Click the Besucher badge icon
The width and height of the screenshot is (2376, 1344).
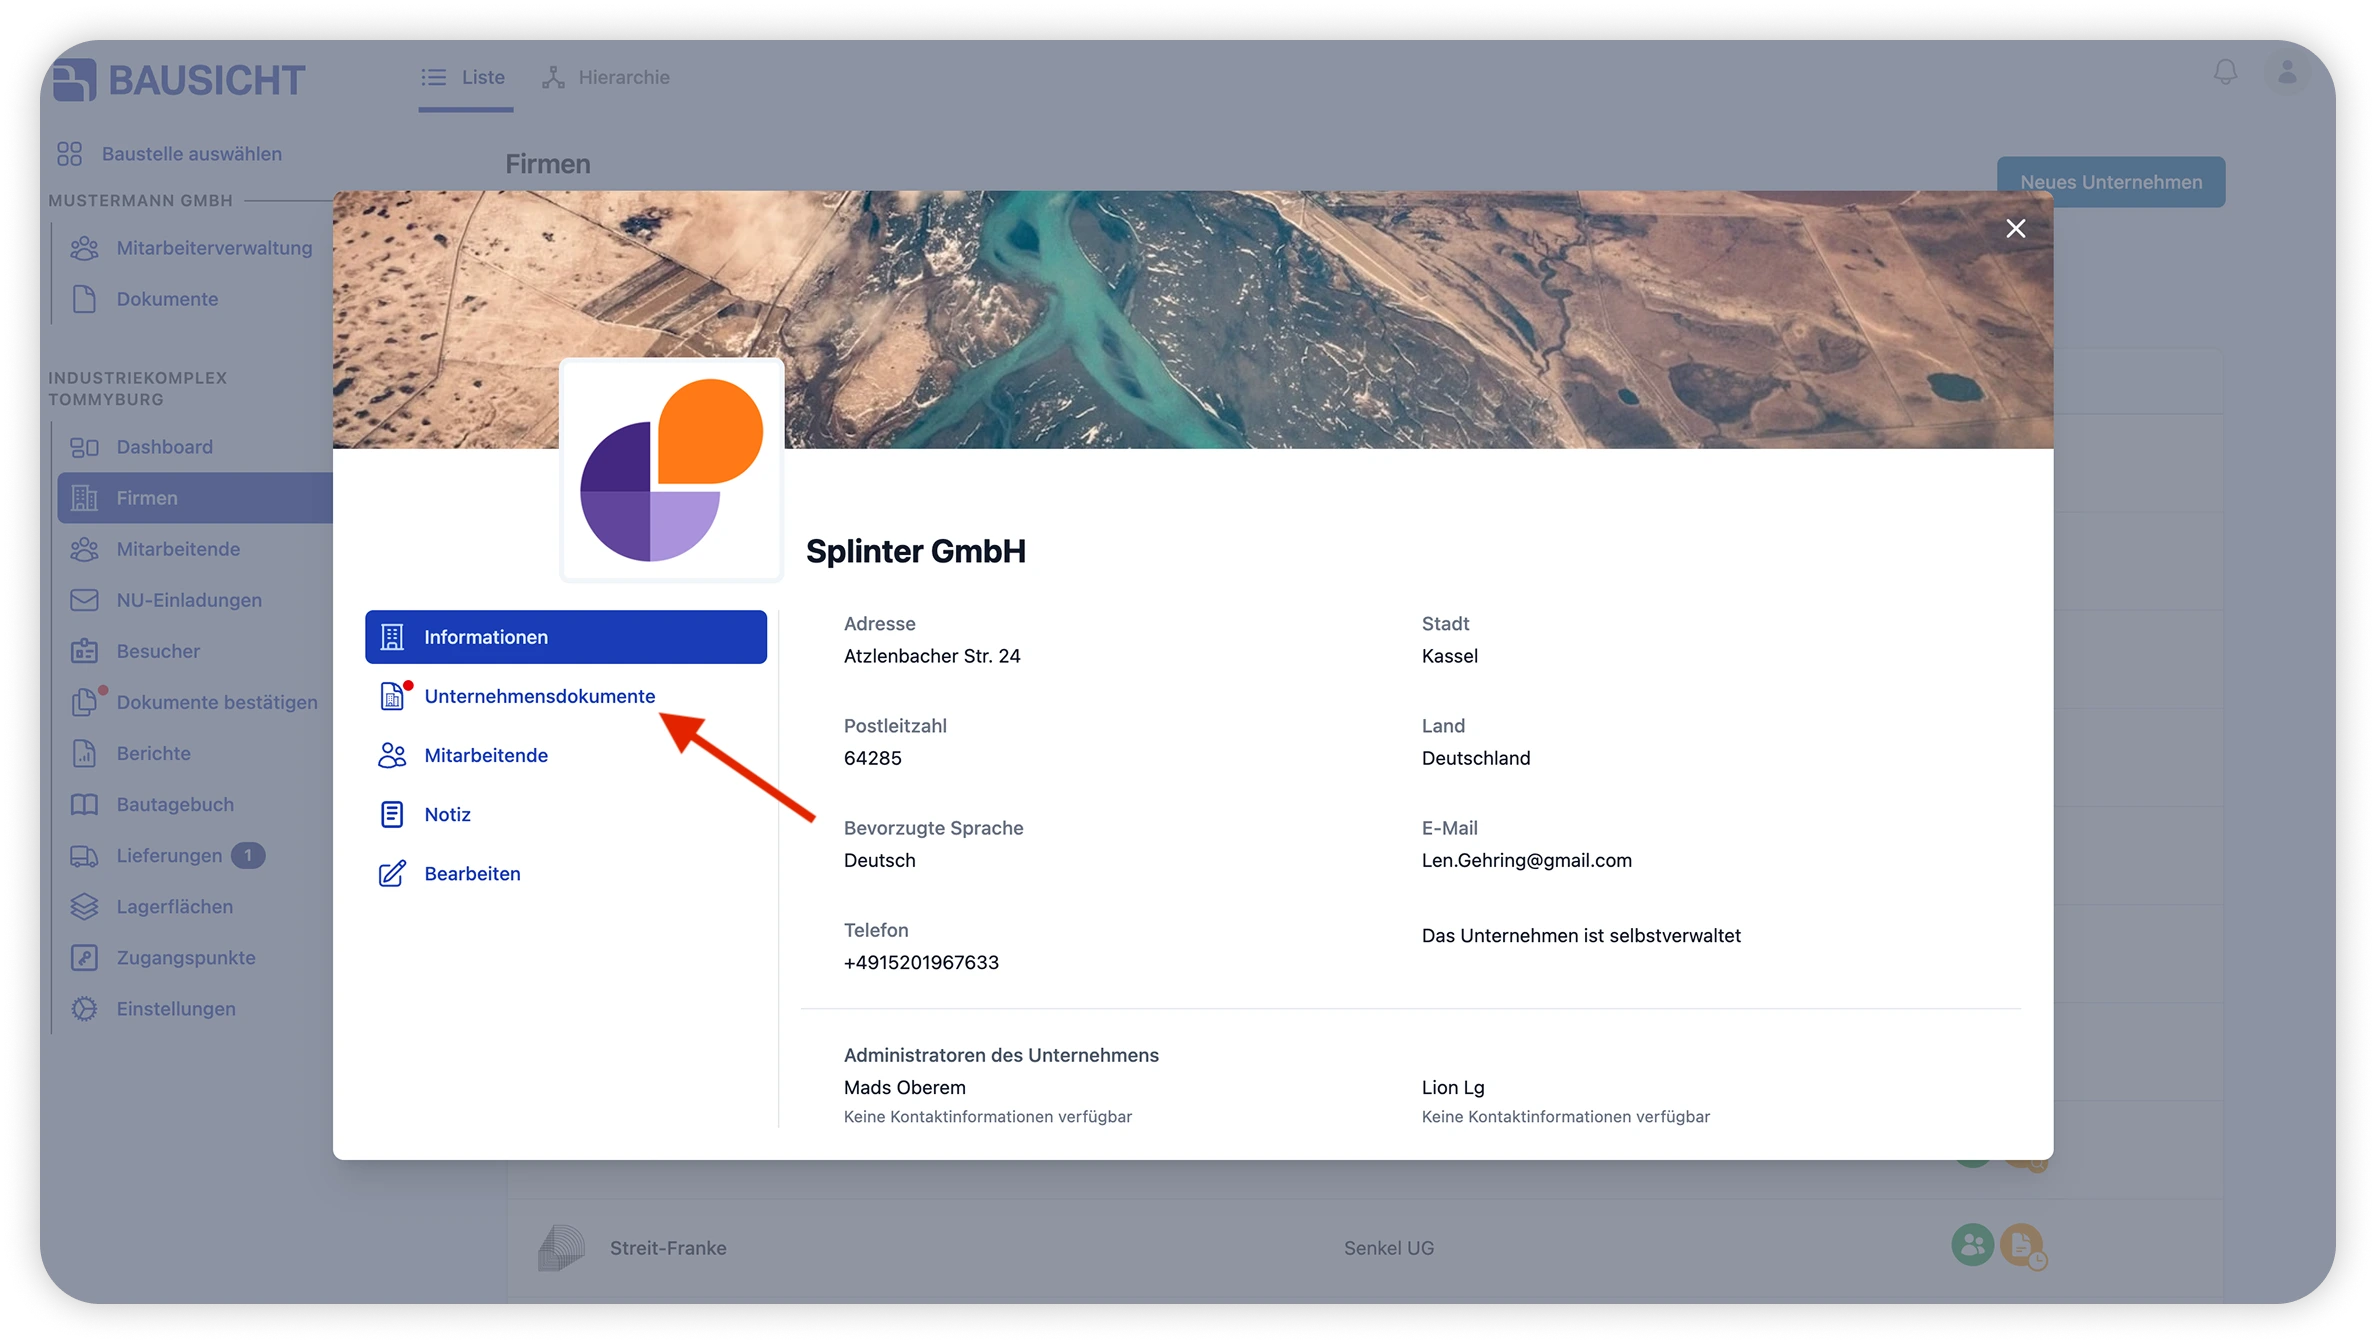[x=85, y=651]
